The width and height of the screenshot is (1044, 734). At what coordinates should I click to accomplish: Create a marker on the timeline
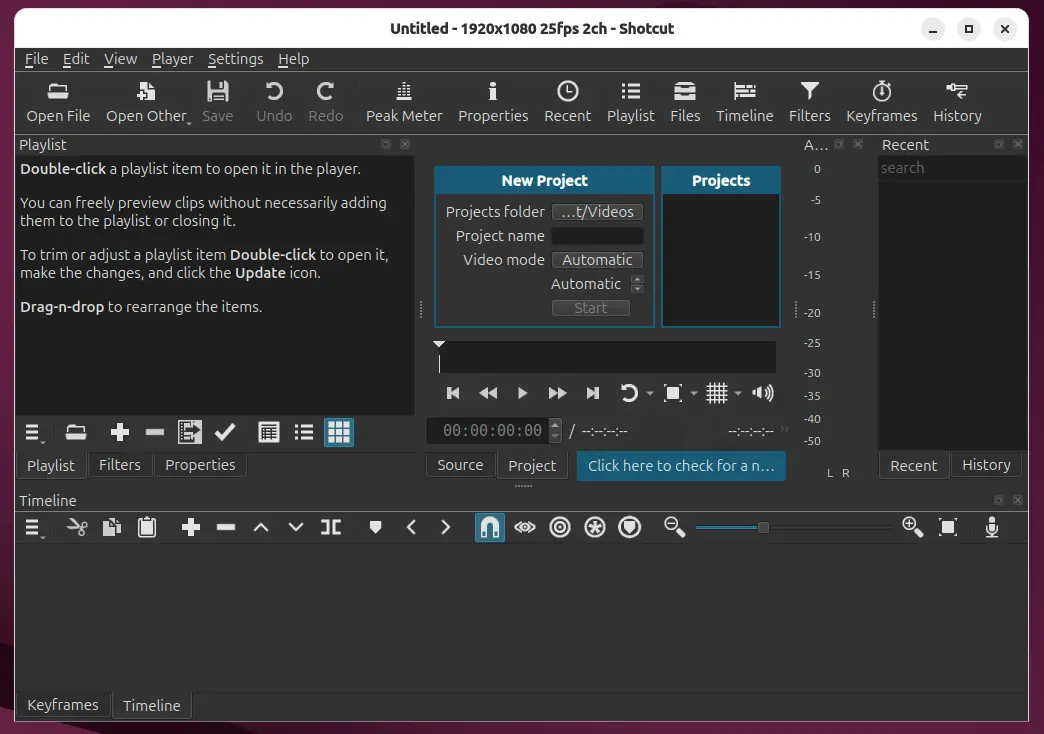(x=375, y=527)
